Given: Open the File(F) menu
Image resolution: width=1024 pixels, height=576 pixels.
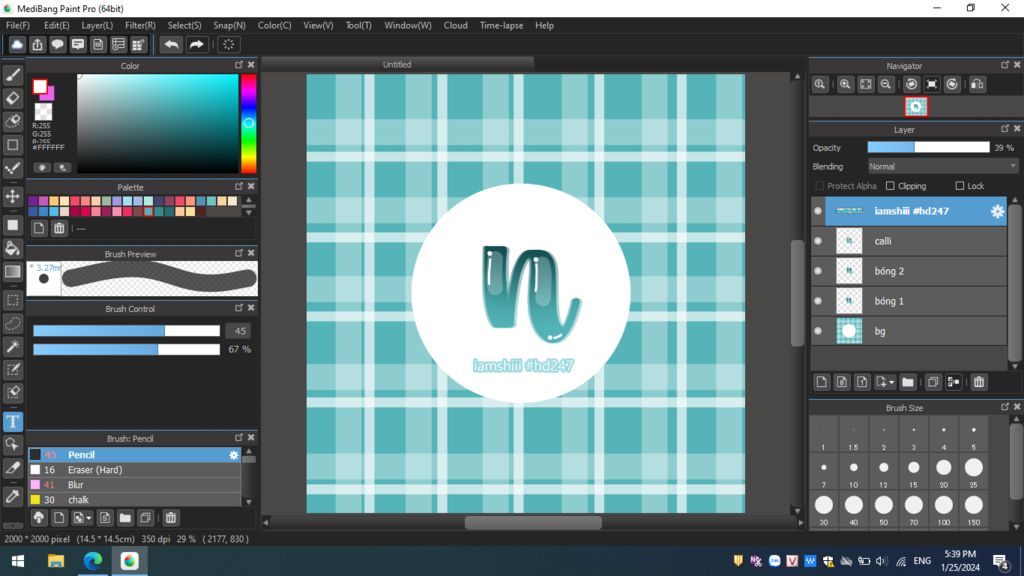Looking at the screenshot, I should [18, 25].
